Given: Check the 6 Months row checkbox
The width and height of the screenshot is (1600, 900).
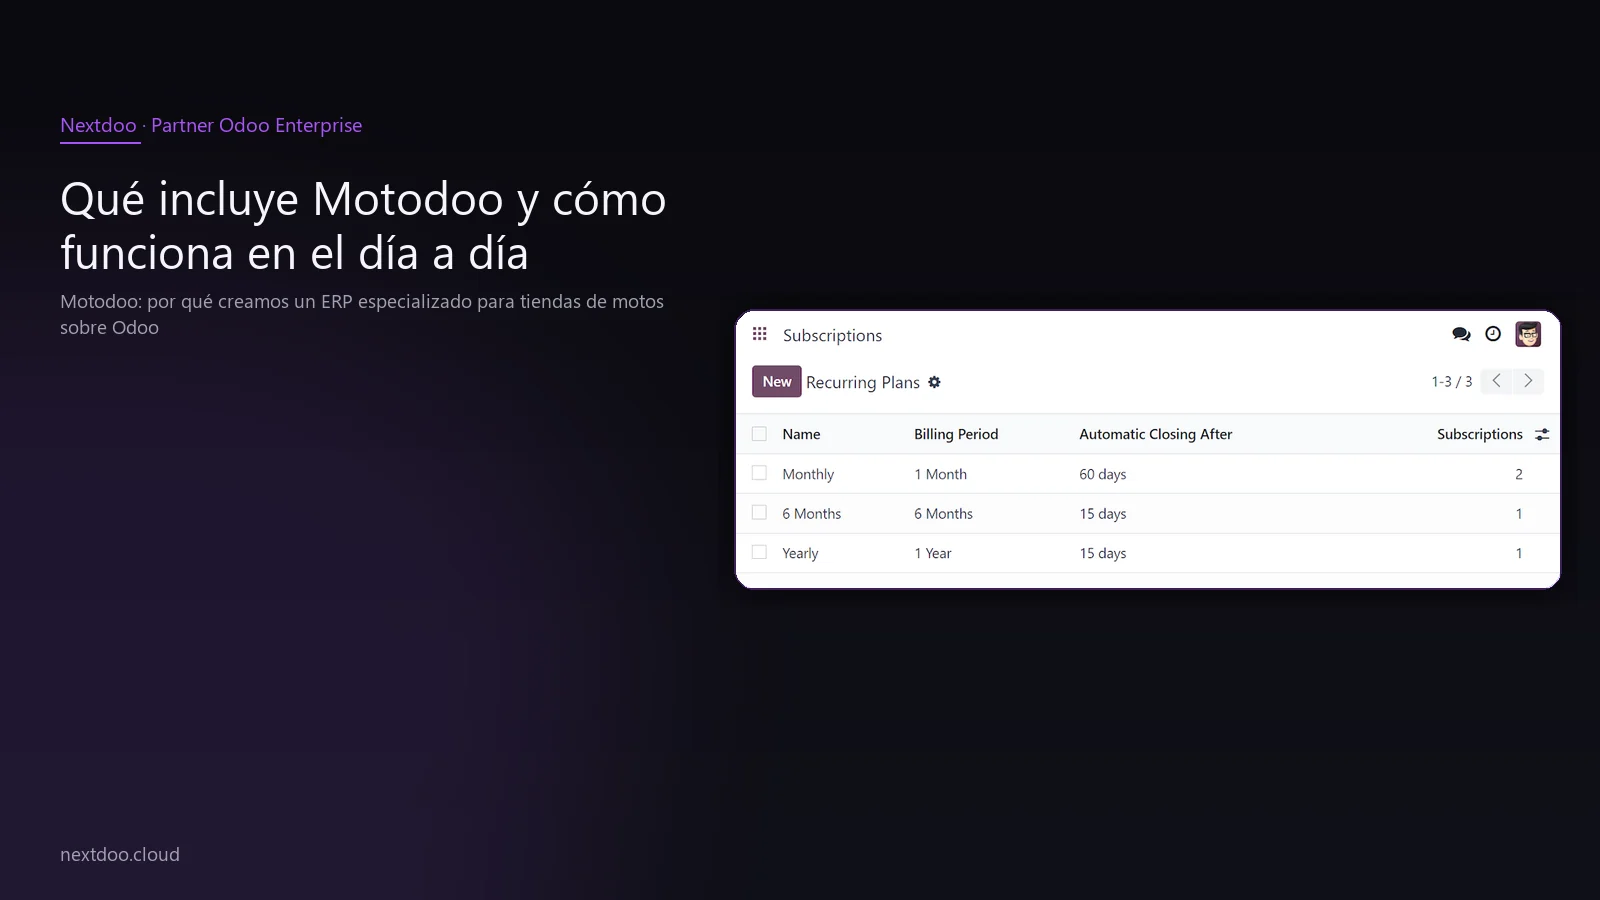Looking at the screenshot, I should 759,513.
